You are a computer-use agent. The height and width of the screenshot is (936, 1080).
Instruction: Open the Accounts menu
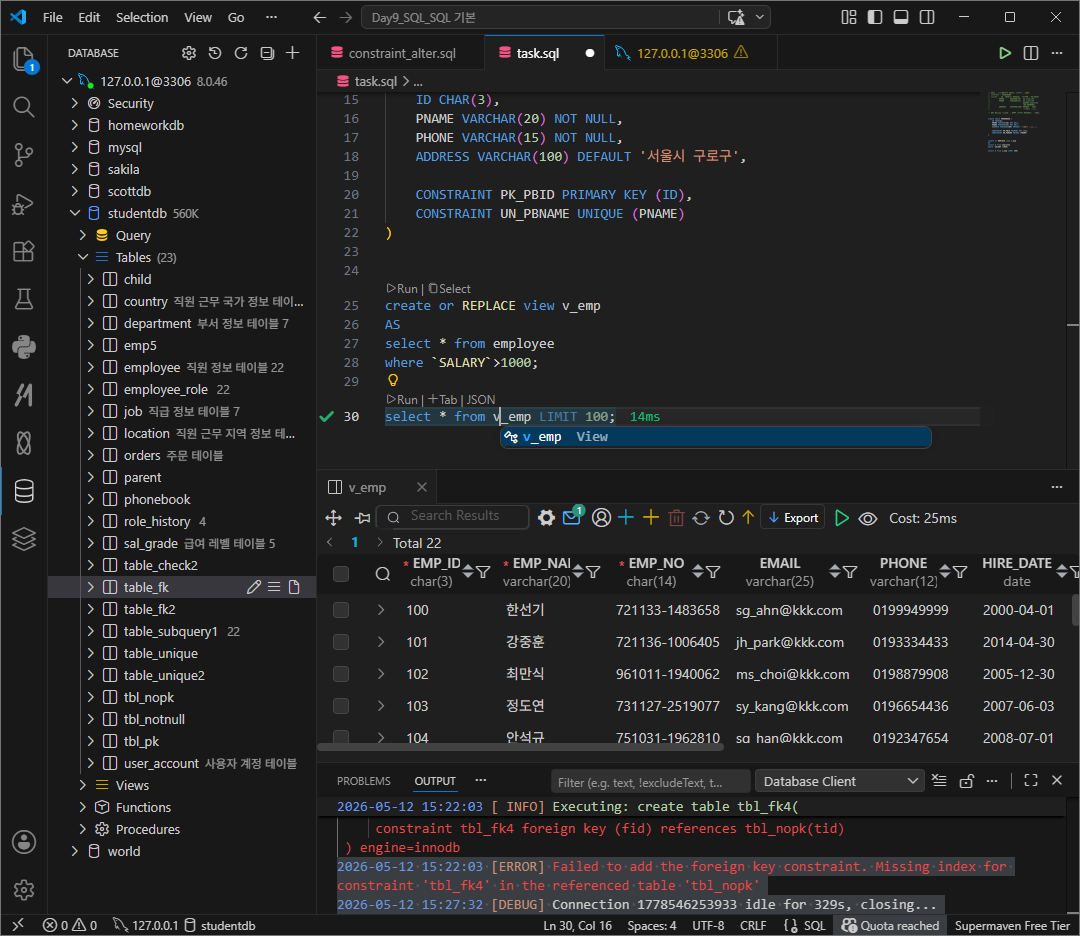click(24, 842)
